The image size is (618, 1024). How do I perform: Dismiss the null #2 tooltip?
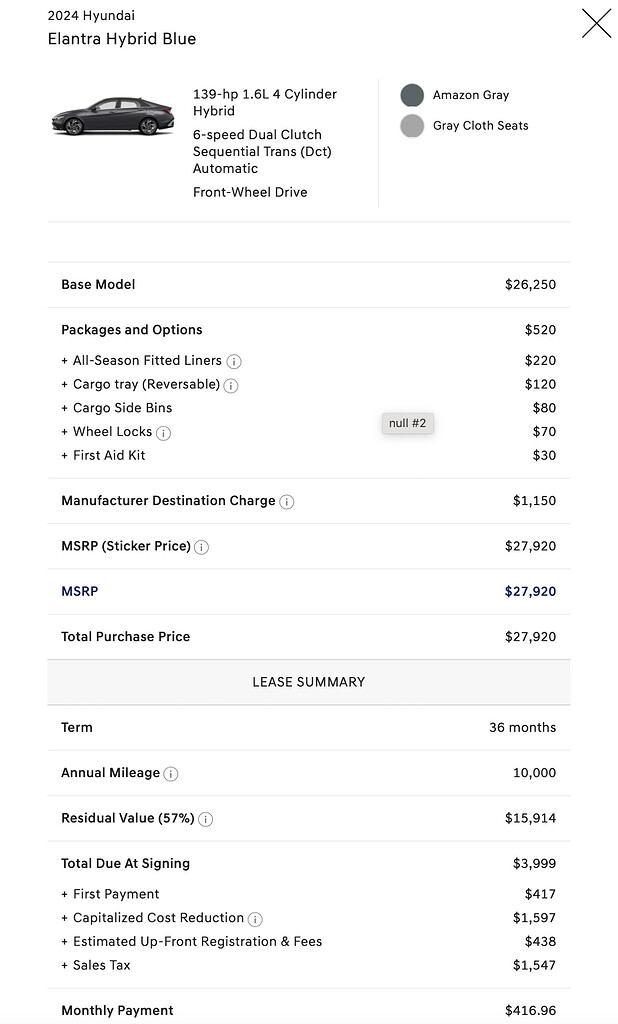click(407, 423)
